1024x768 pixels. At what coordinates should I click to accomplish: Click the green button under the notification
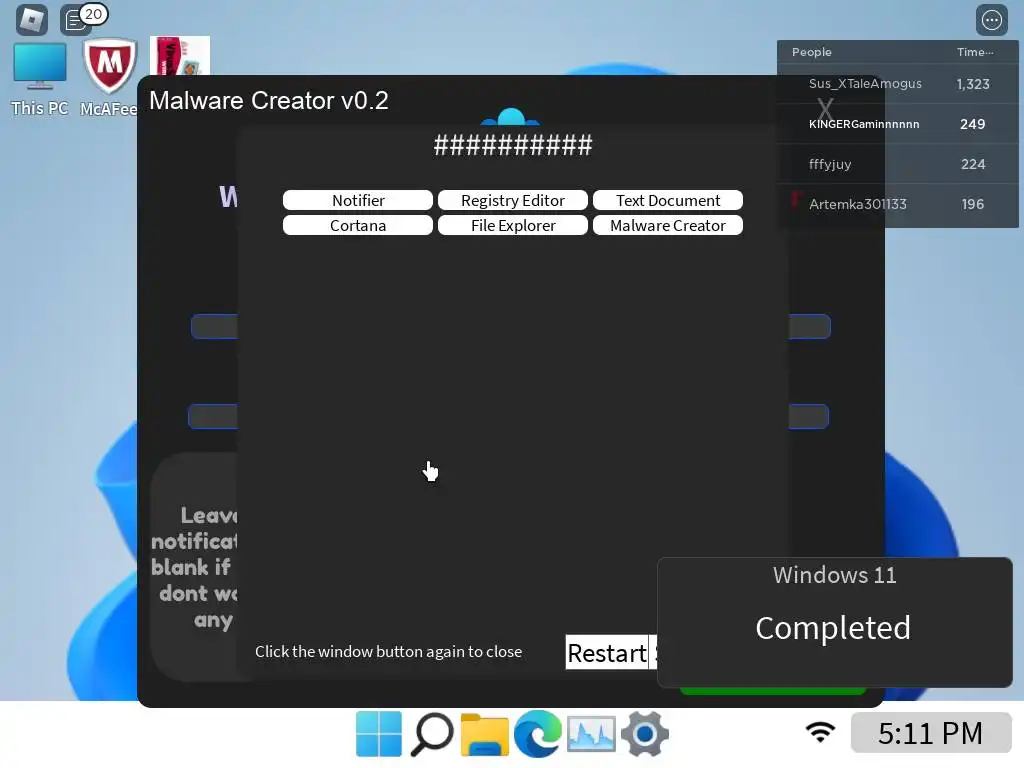(x=773, y=691)
